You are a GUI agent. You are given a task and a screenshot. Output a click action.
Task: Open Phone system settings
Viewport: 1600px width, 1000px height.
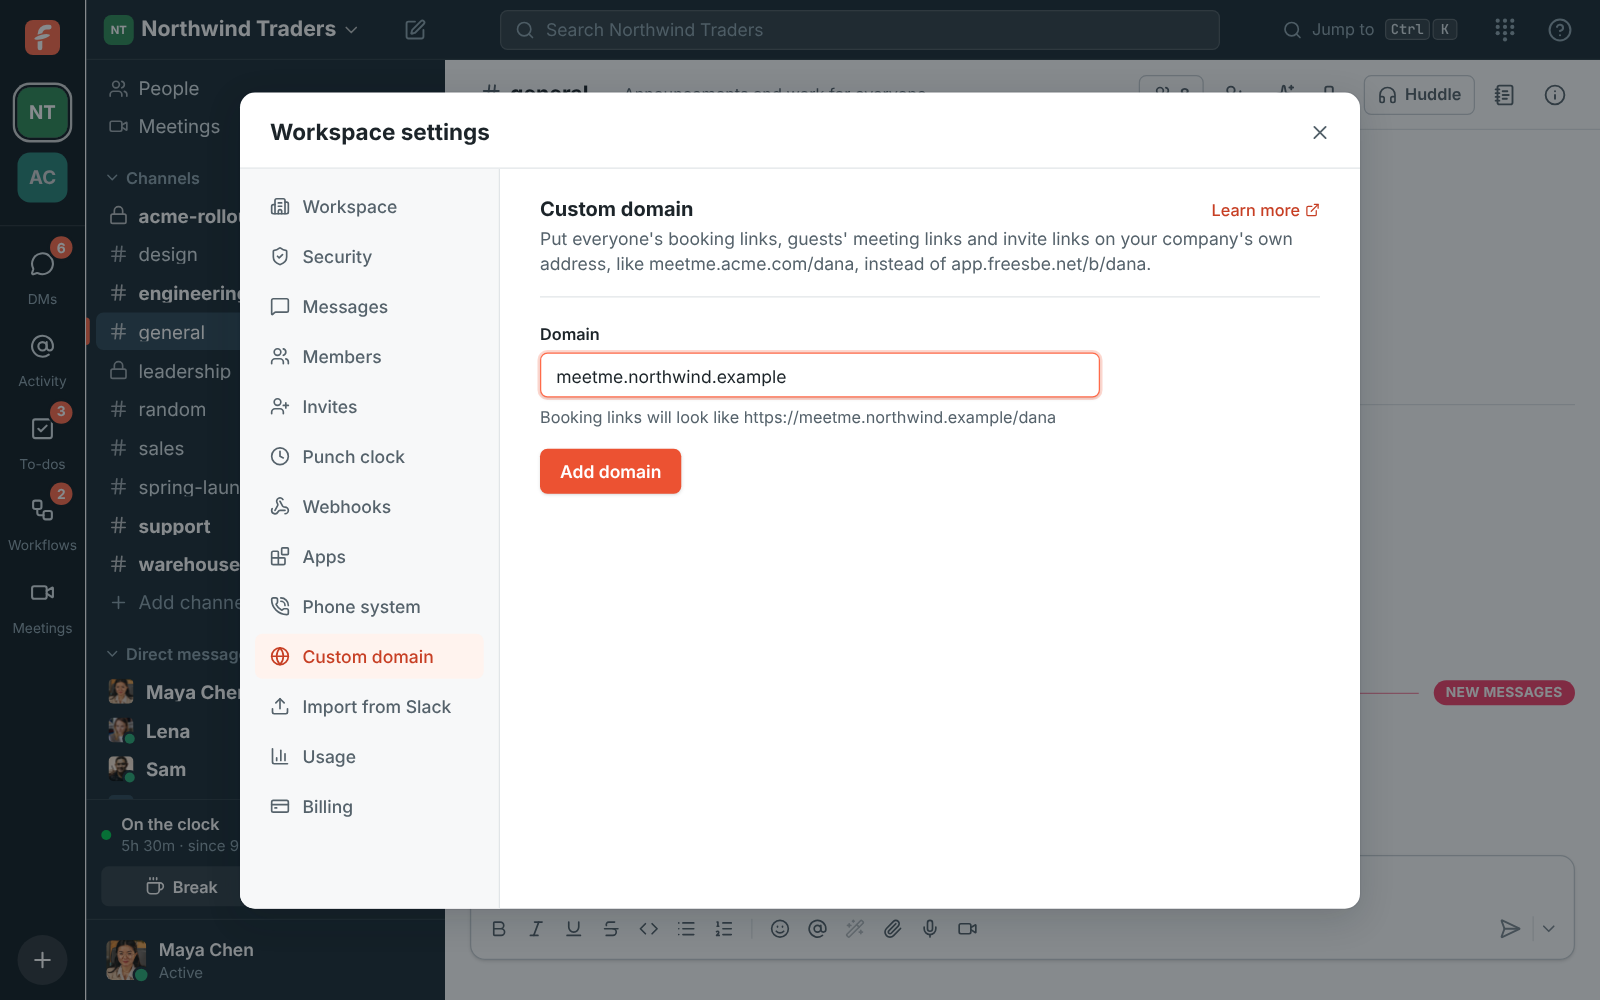coord(369,607)
